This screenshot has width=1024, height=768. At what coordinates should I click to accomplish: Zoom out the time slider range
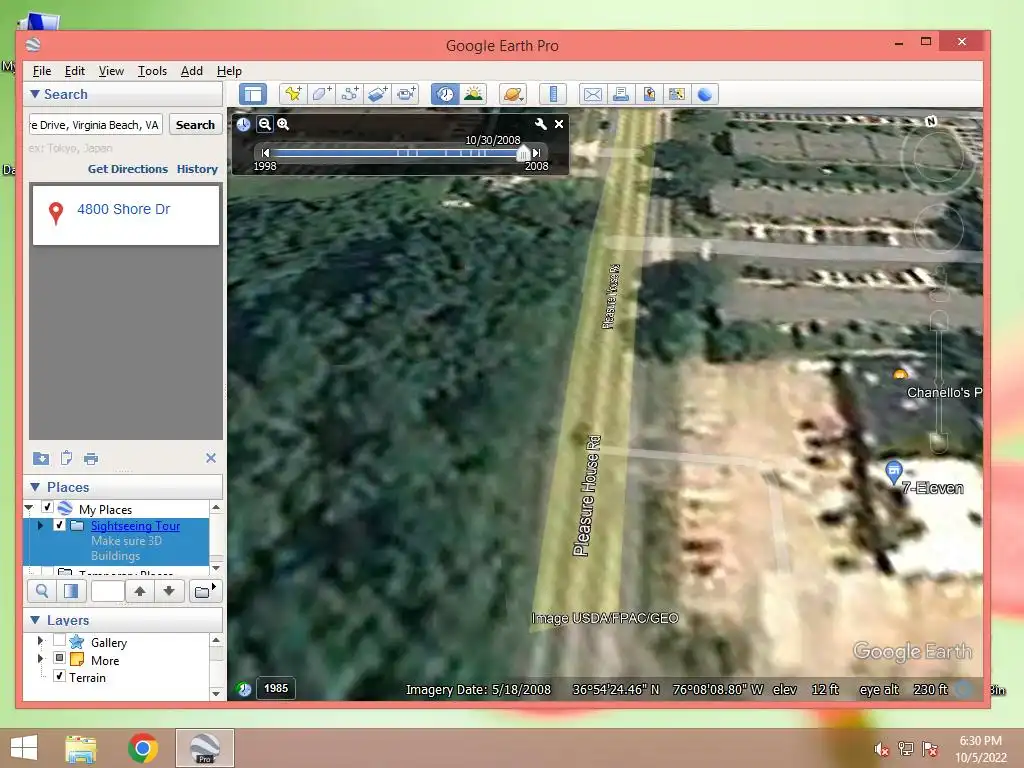264,124
